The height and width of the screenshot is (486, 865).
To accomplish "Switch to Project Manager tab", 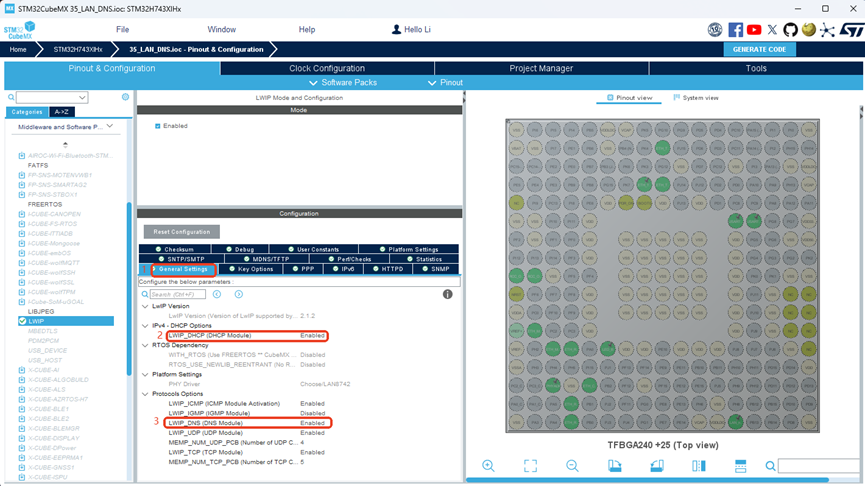I will [x=541, y=68].
